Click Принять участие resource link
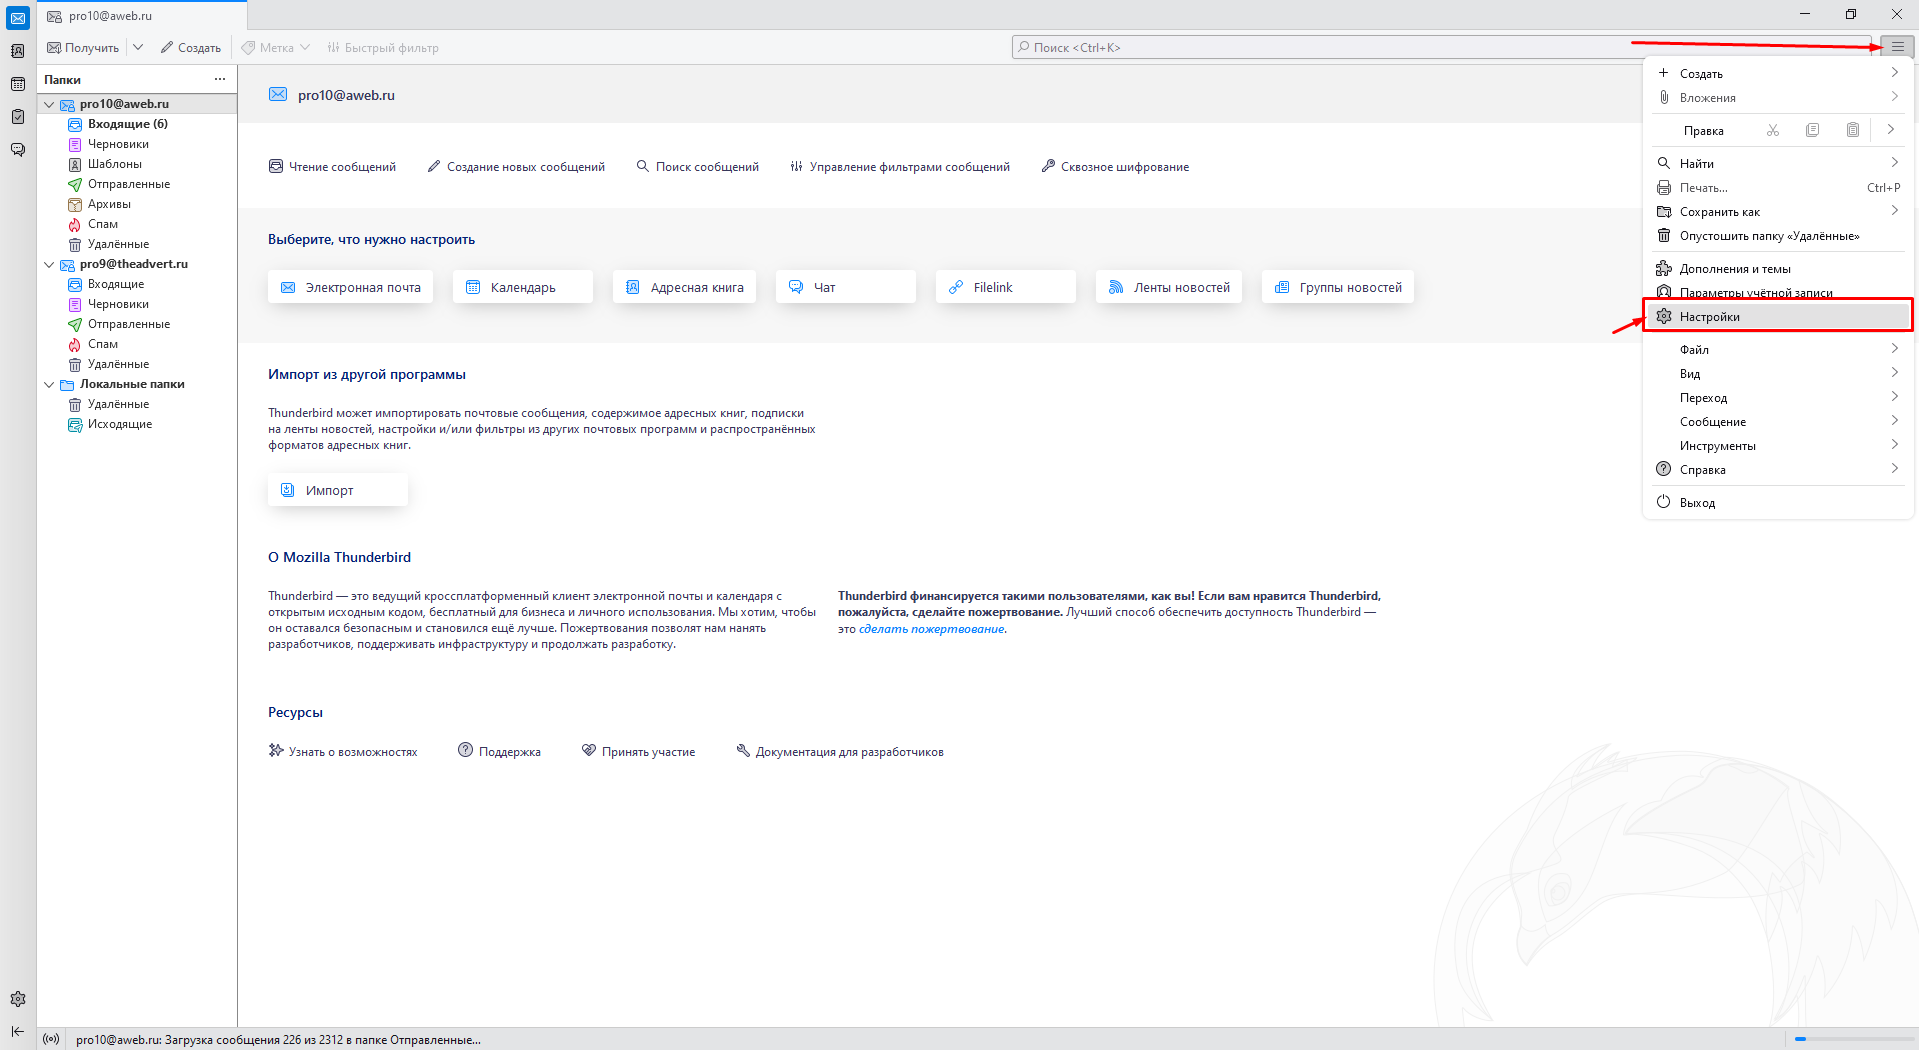 pyautogui.click(x=638, y=752)
